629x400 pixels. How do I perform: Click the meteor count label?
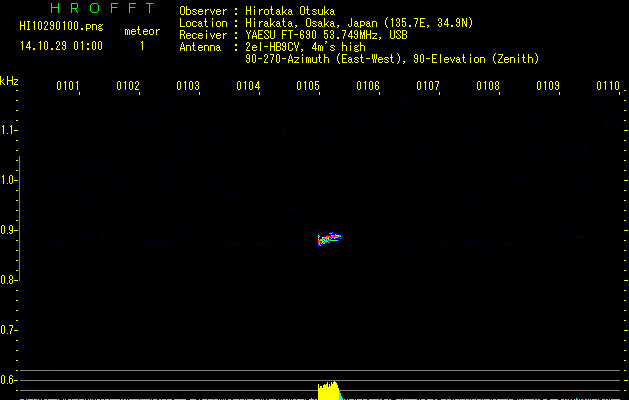coord(142,31)
